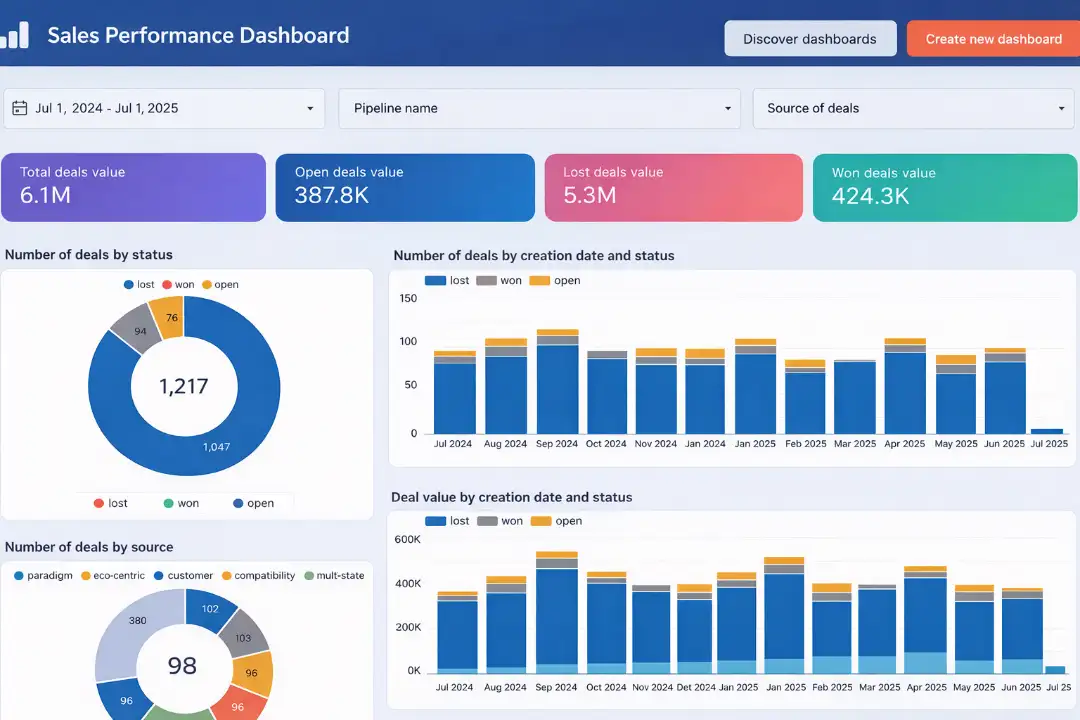Click the eco-centric legend dot
Screen dimensions: 1080x720
pos(85,575)
